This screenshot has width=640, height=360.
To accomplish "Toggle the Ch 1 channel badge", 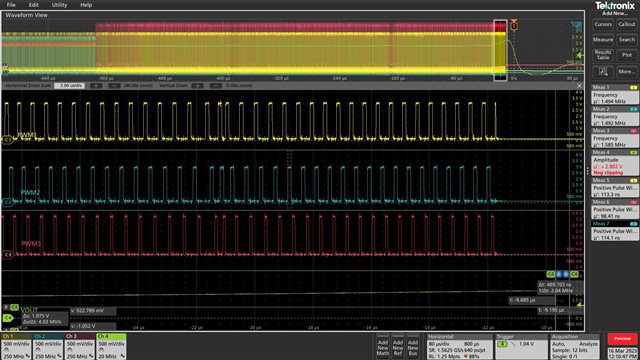I will tap(16, 347).
